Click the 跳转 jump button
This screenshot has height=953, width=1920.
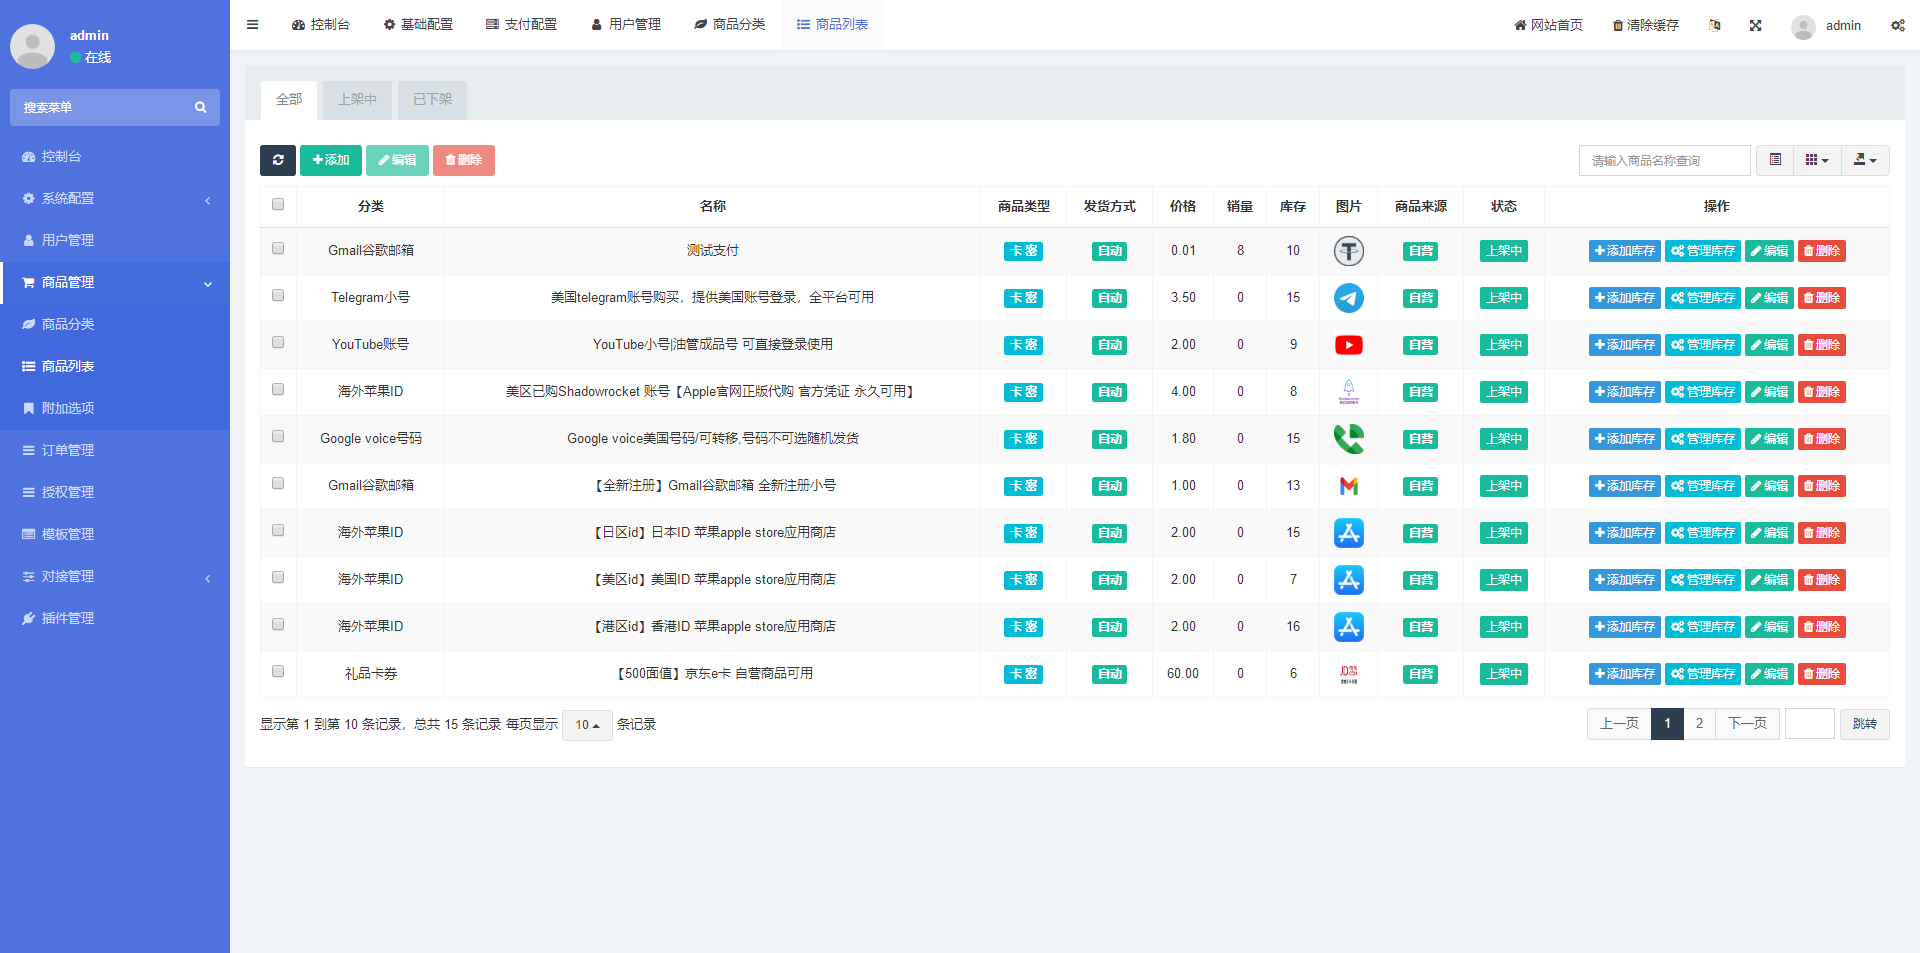click(x=1865, y=724)
